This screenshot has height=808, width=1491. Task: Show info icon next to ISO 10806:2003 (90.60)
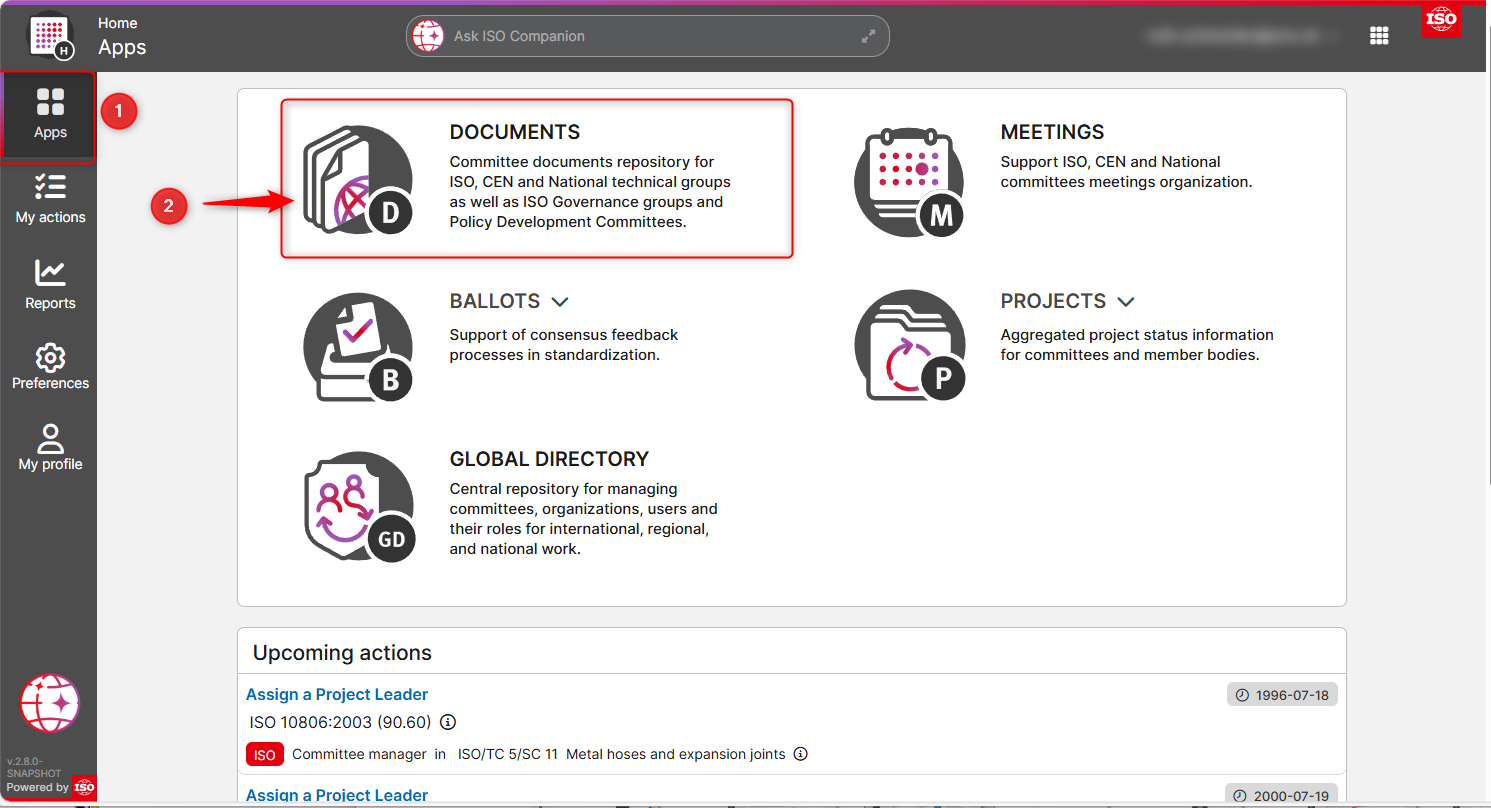click(448, 722)
